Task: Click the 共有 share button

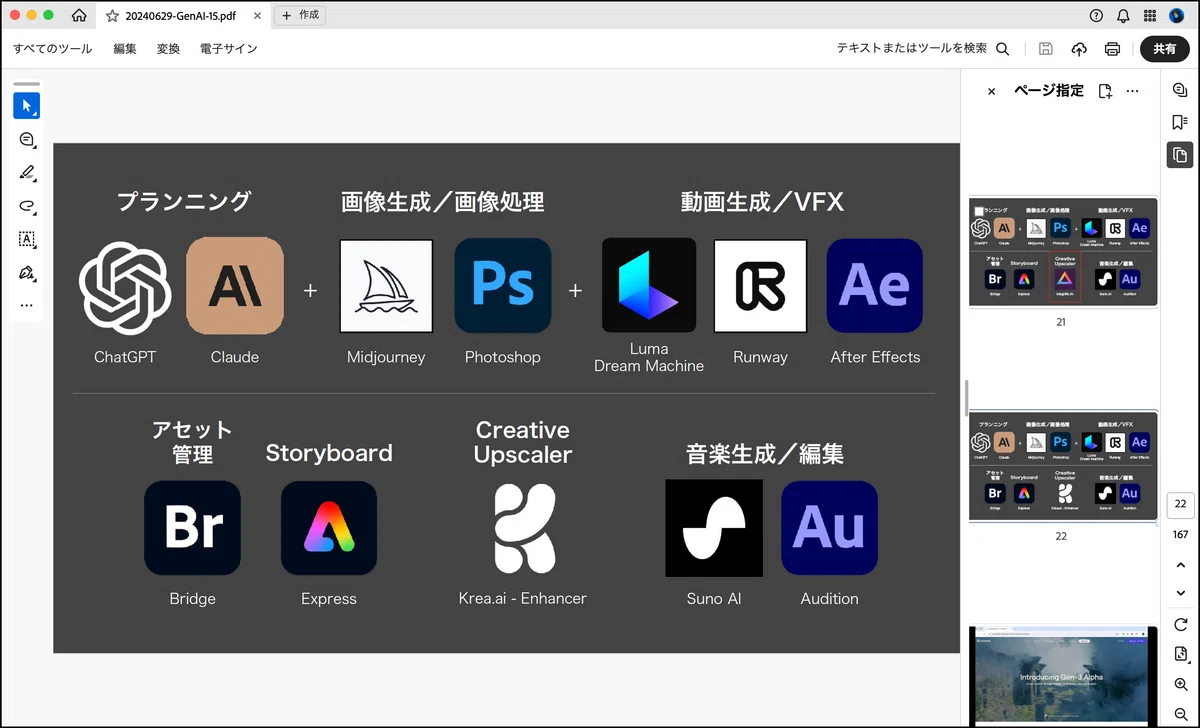Action: pyautogui.click(x=1165, y=49)
